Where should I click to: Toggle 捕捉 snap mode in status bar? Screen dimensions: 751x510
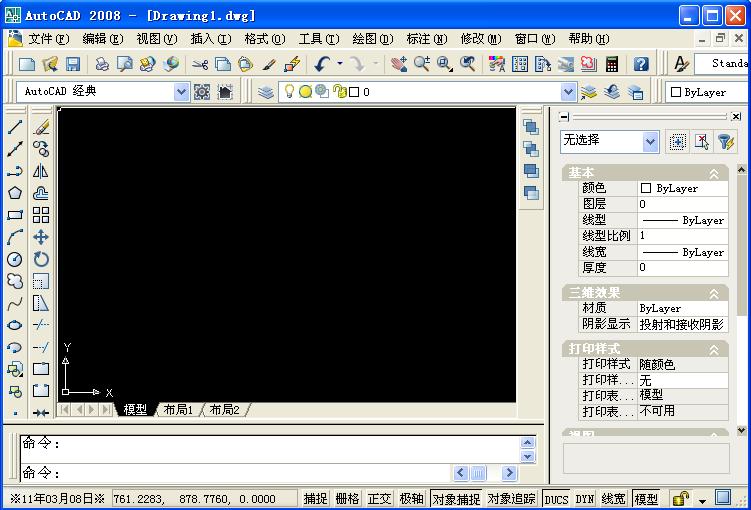tap(316, 499)
